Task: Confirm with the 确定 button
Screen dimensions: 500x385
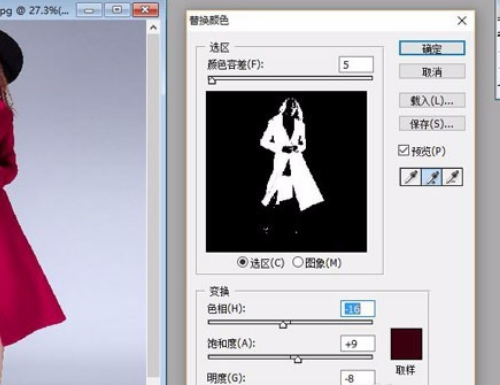Action: coord(432,48)
